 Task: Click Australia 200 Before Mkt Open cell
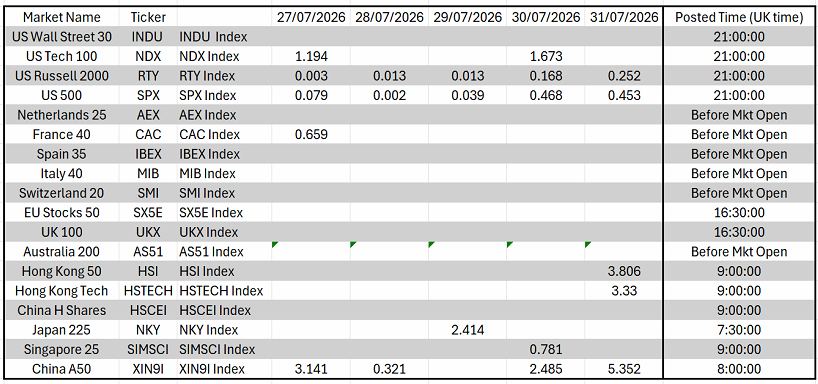click(x=739, y=251)
